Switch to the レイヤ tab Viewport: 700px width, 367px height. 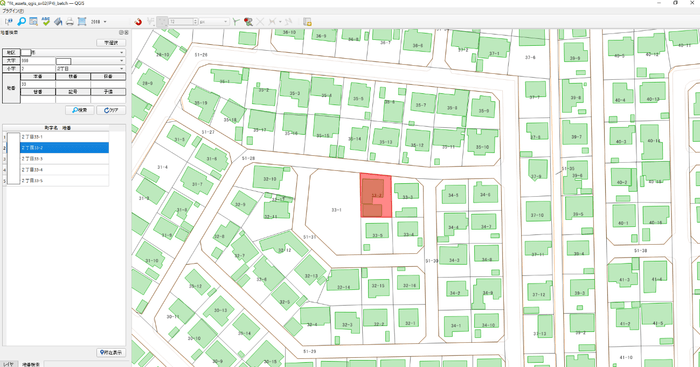pos(8,364)
